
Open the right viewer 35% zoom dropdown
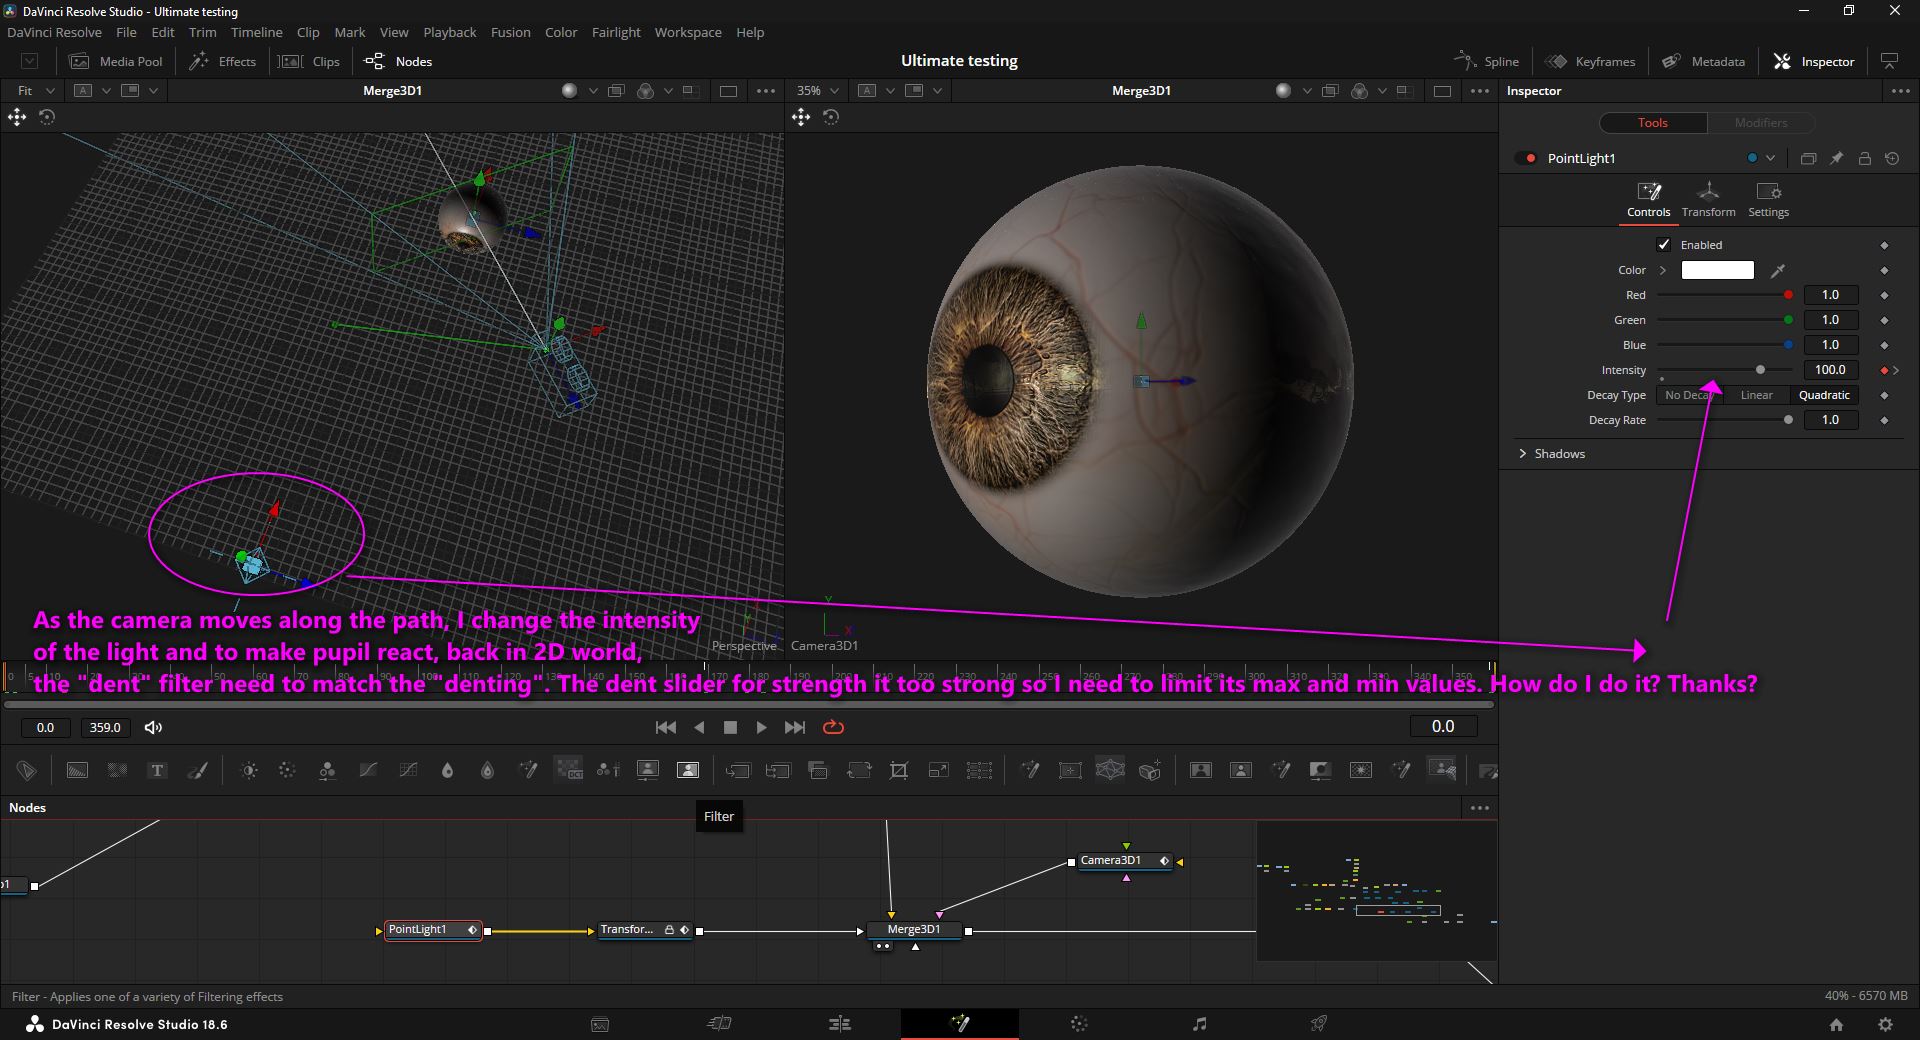click(817, 90)
